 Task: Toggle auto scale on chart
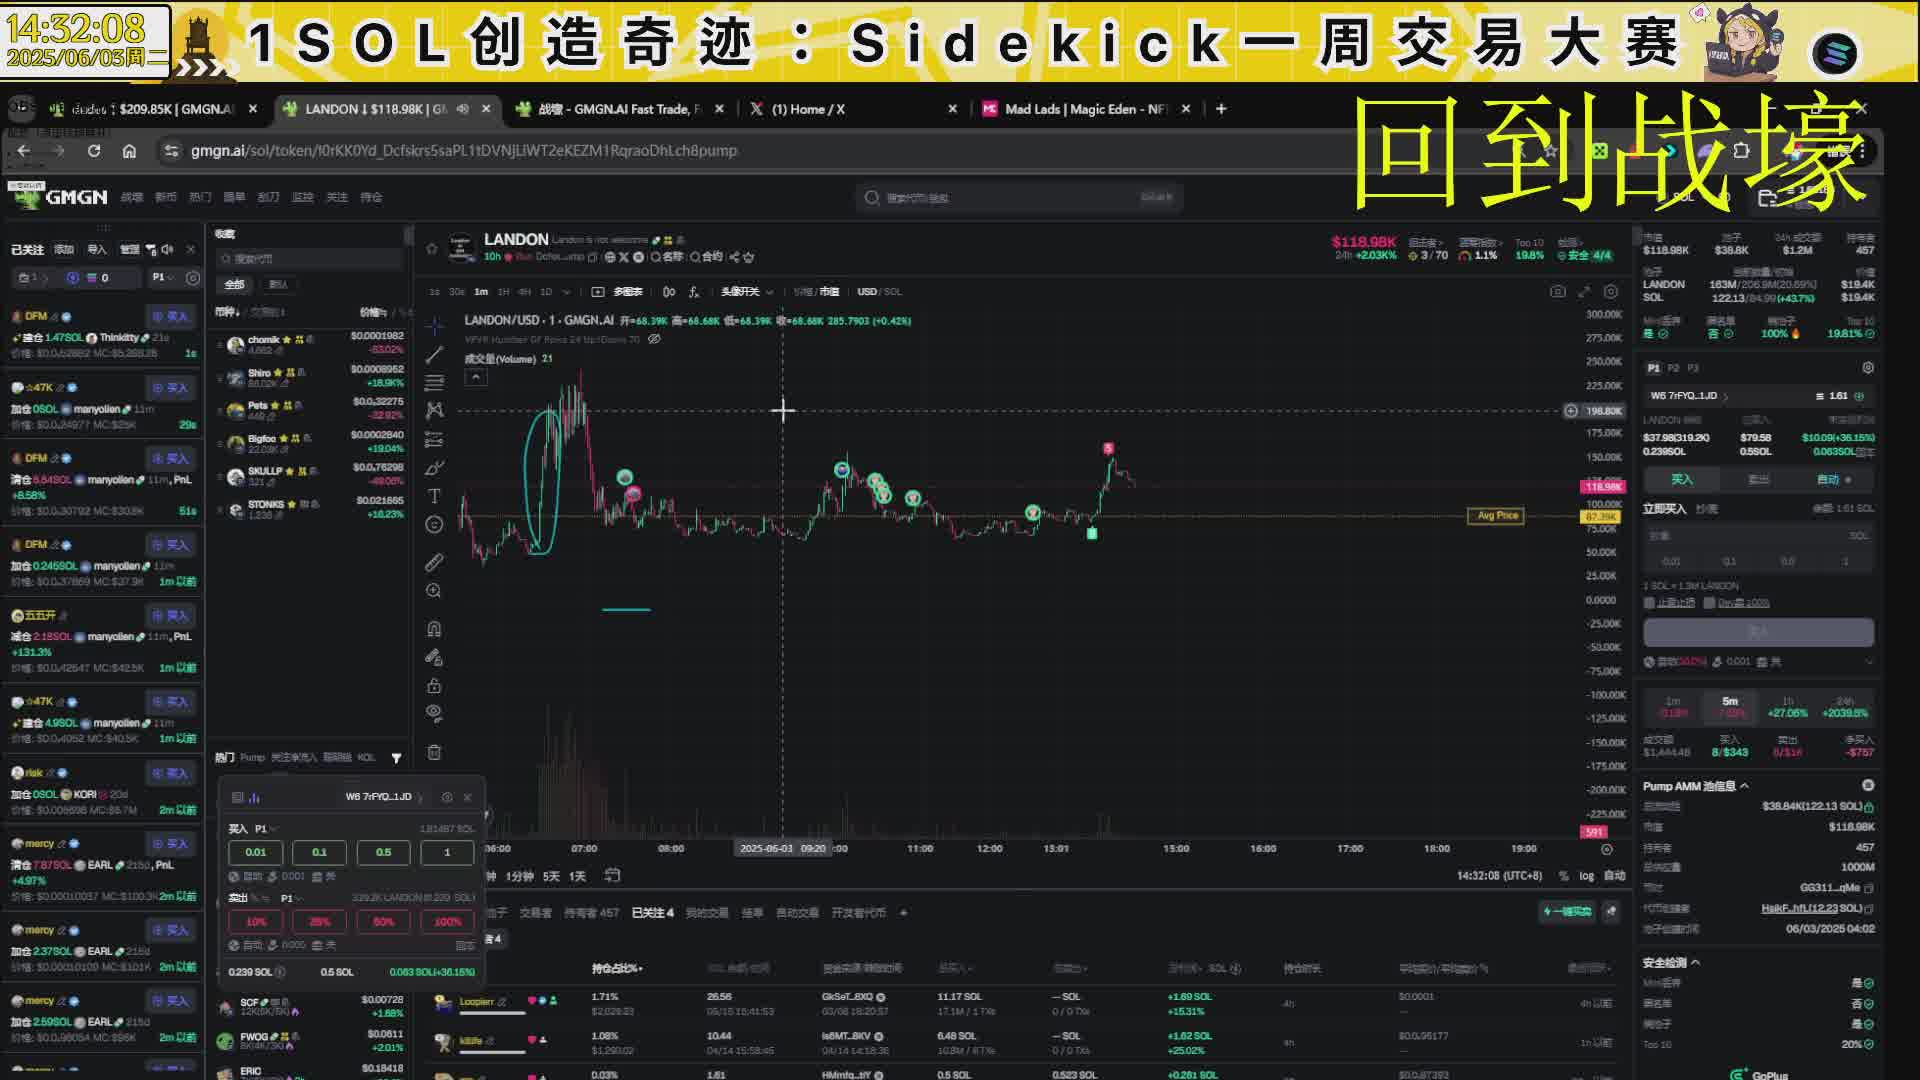point(1614,876)
